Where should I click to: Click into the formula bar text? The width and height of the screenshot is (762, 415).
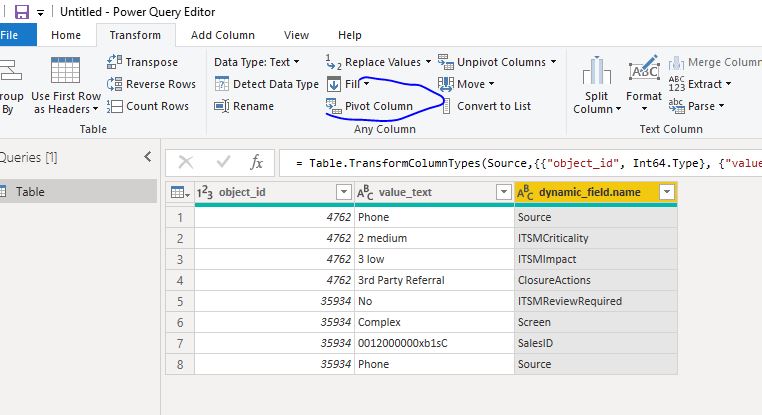click(x=520, y=163)
